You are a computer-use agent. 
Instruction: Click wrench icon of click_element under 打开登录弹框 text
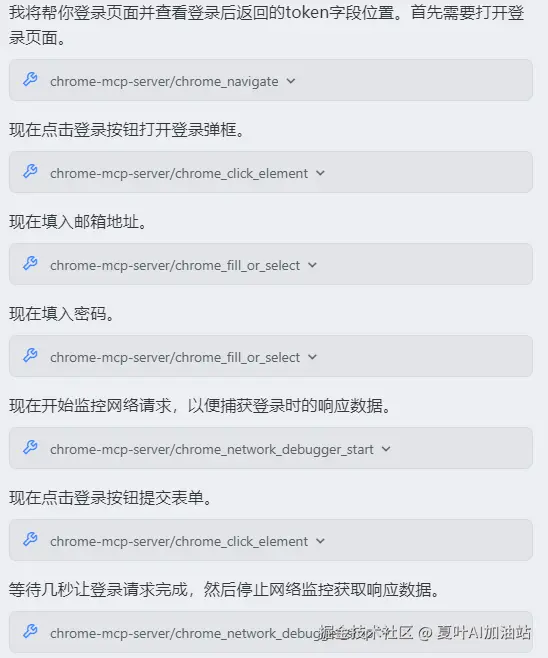click(30, 172)
